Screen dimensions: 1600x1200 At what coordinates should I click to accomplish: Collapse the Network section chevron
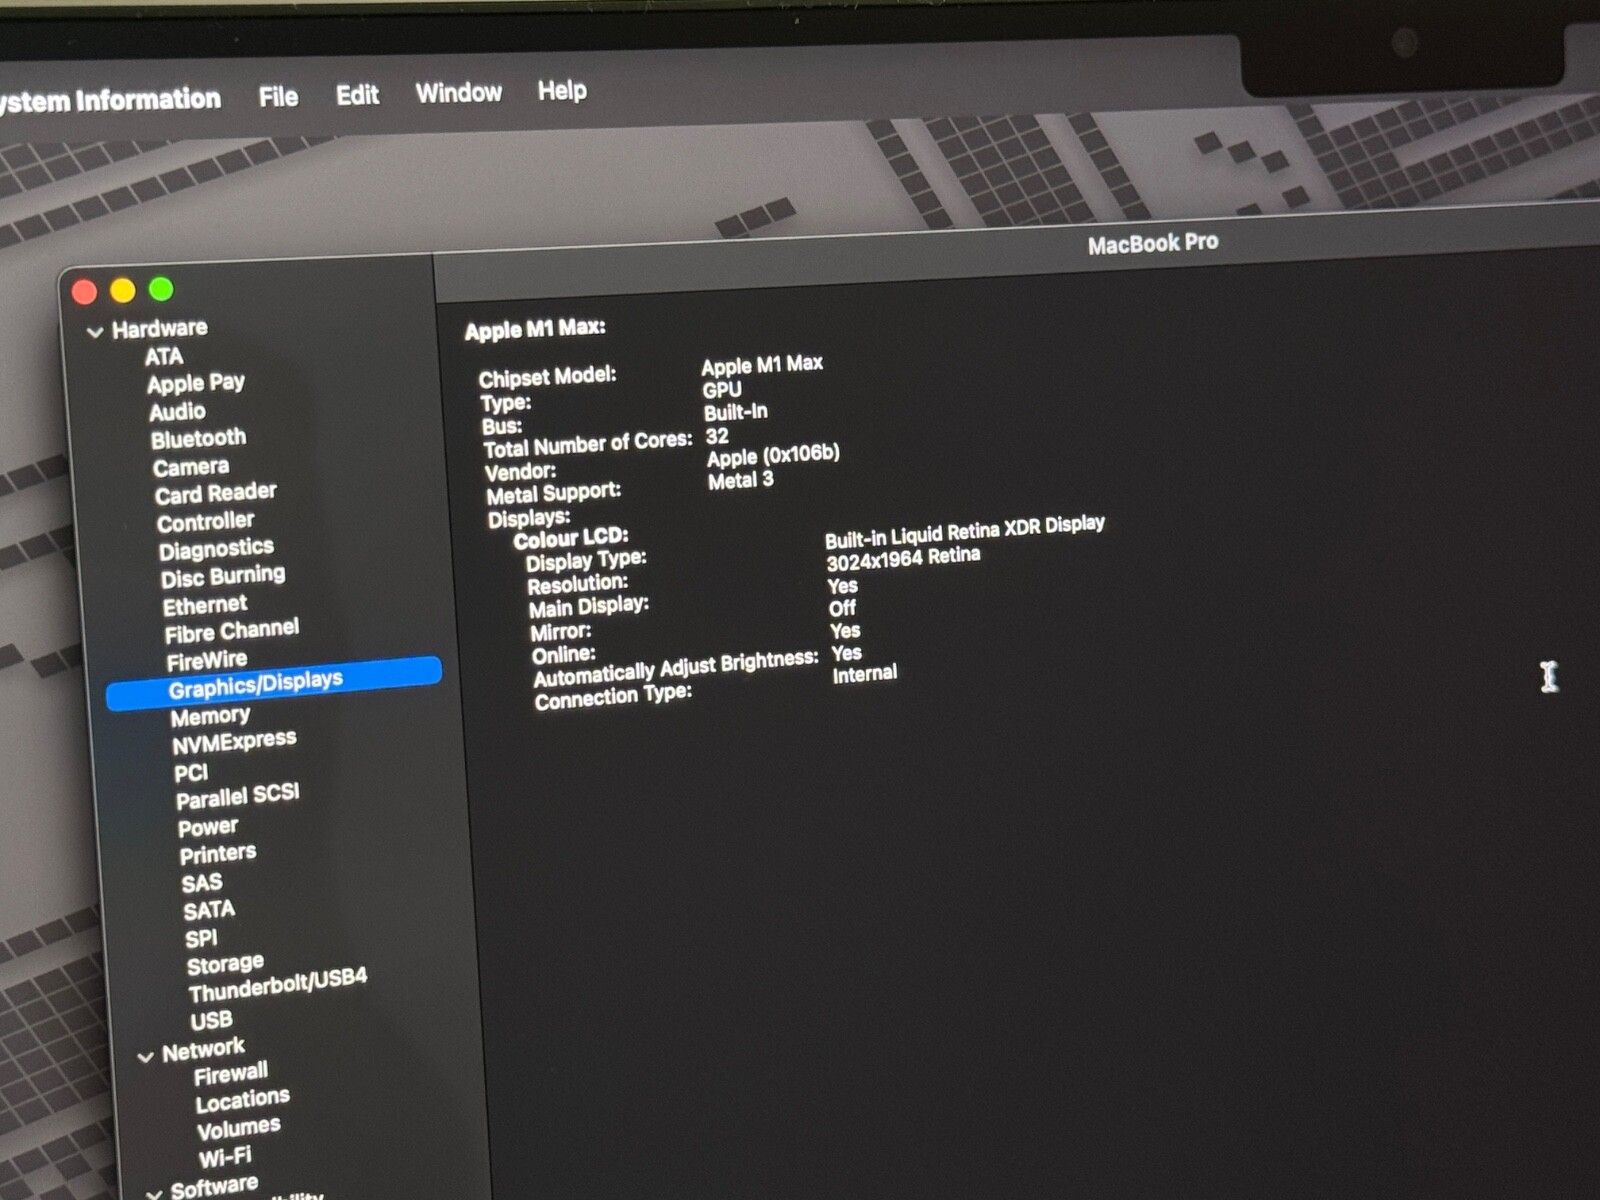click(145, 1056)
